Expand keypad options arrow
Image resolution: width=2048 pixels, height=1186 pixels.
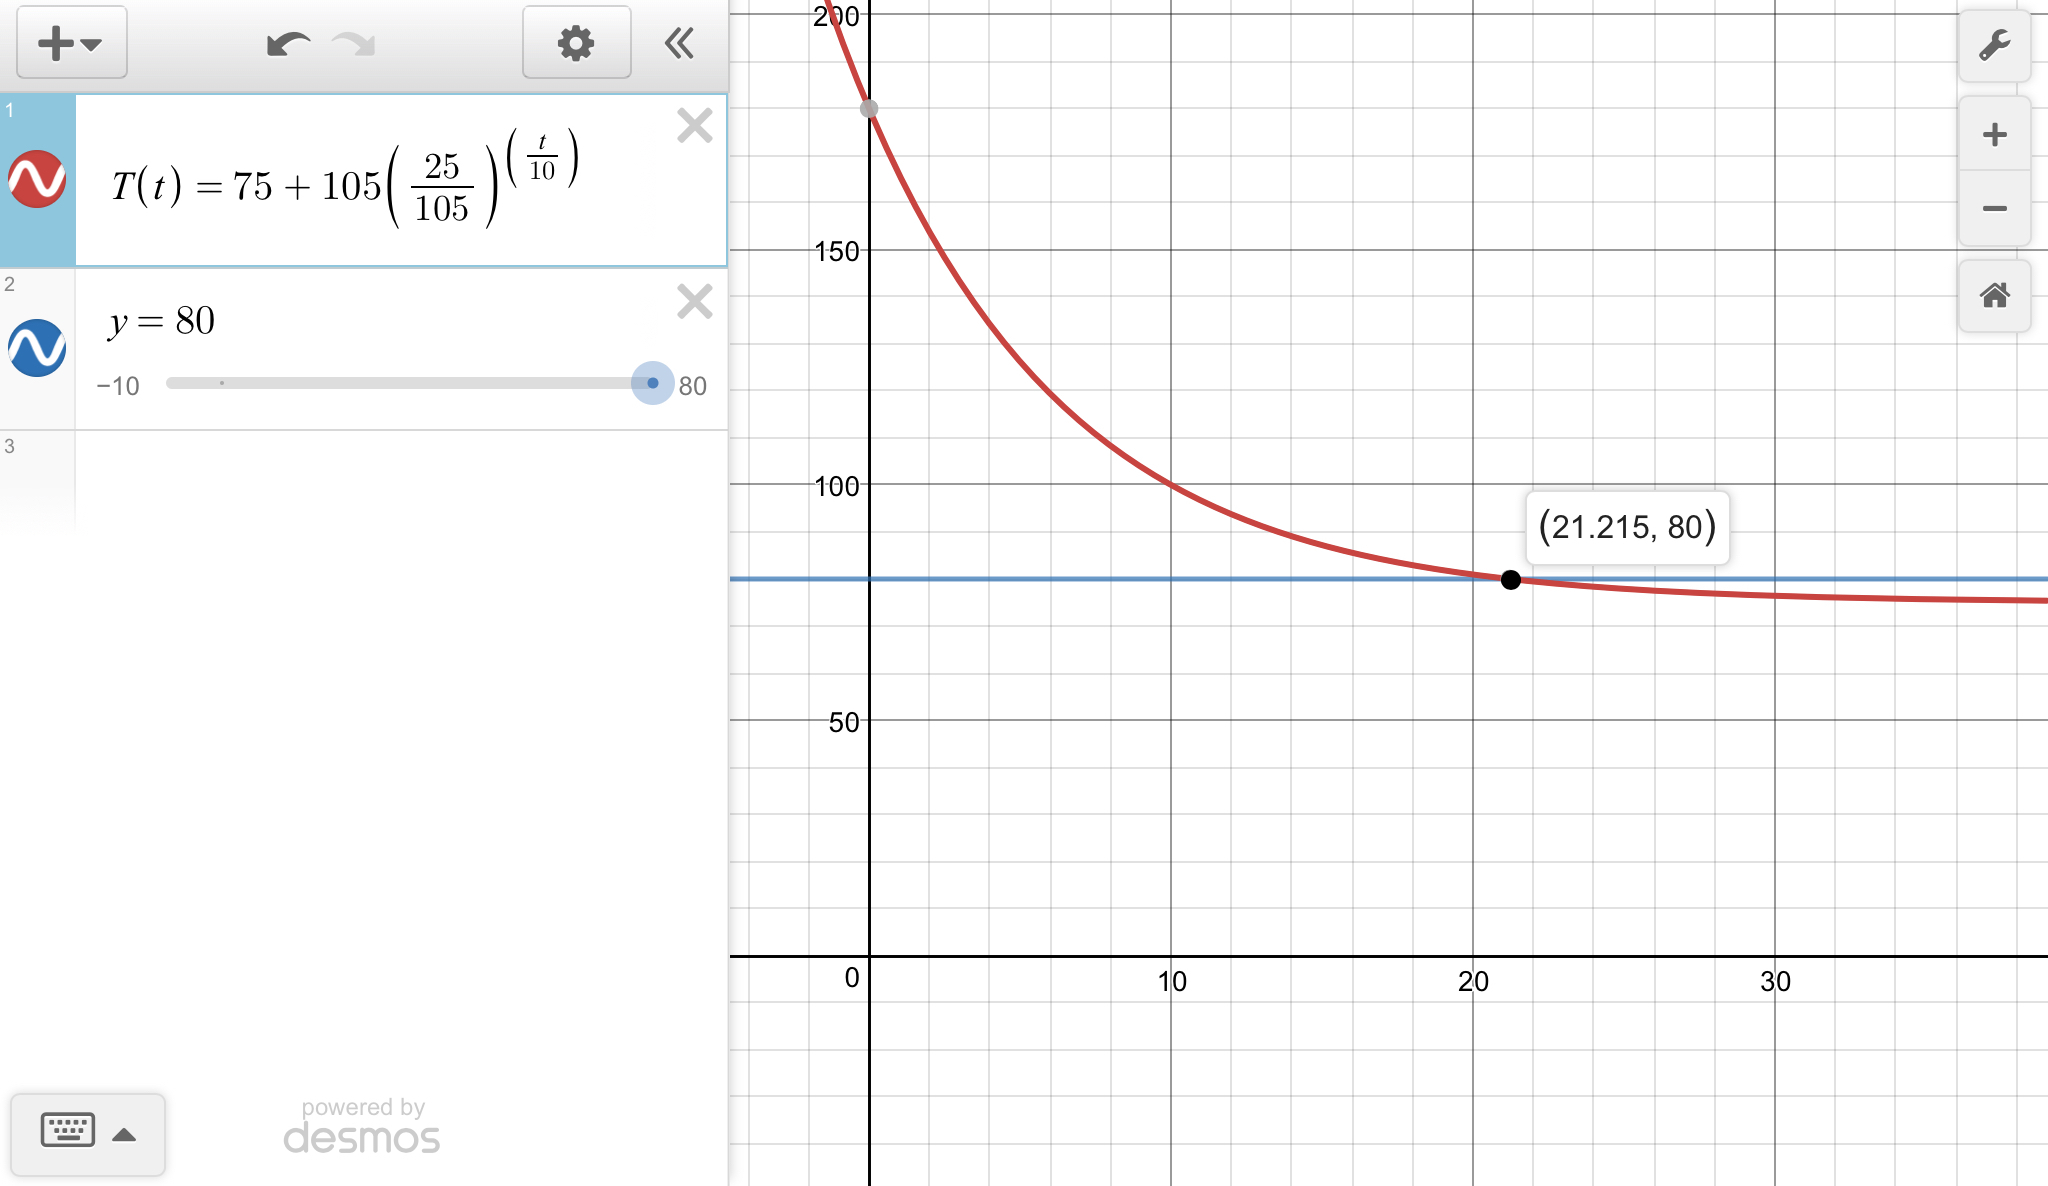[124, 1134]
